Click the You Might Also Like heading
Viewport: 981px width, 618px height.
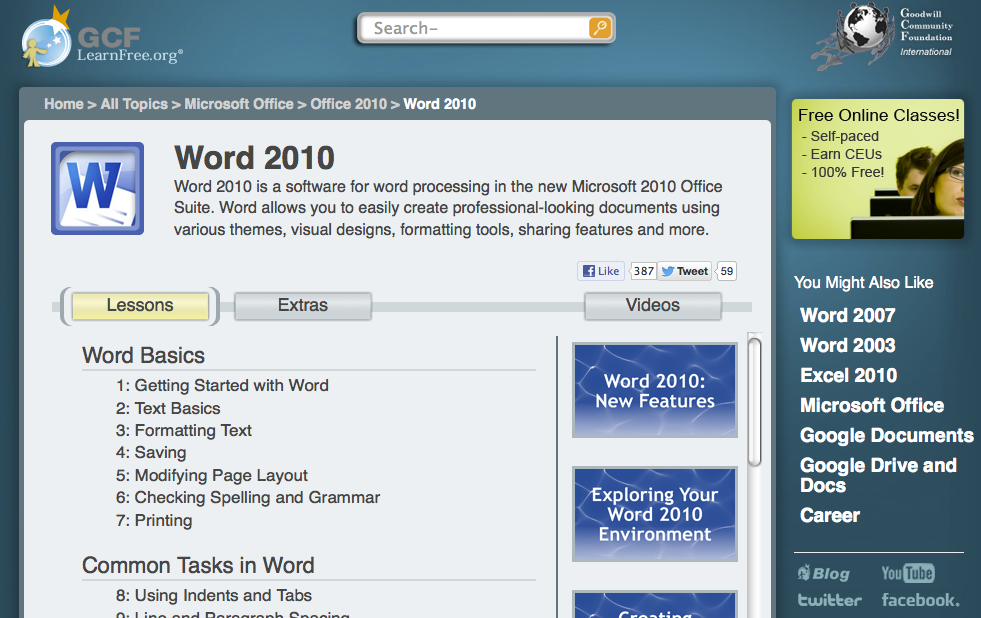click(x=863, y=283)
